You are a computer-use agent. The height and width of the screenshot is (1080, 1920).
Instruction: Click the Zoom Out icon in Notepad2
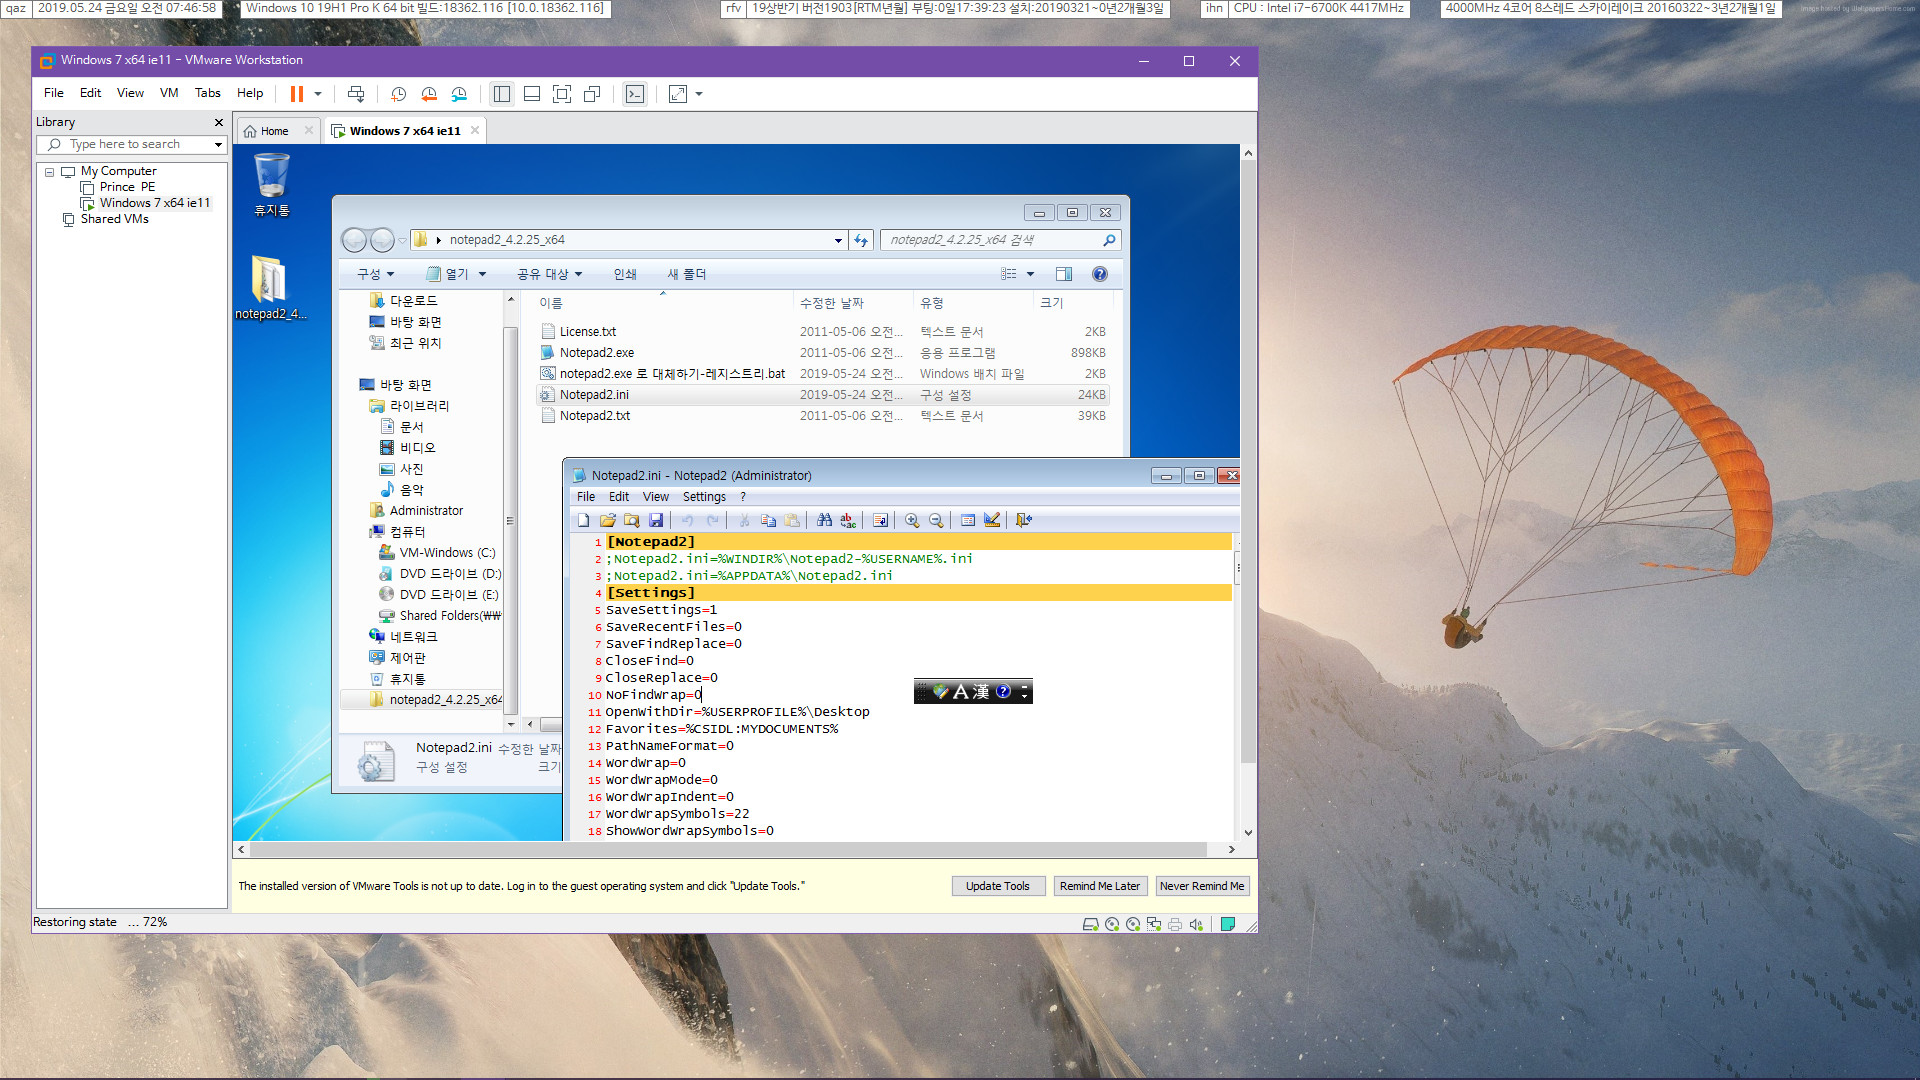[x=938, y=520]
